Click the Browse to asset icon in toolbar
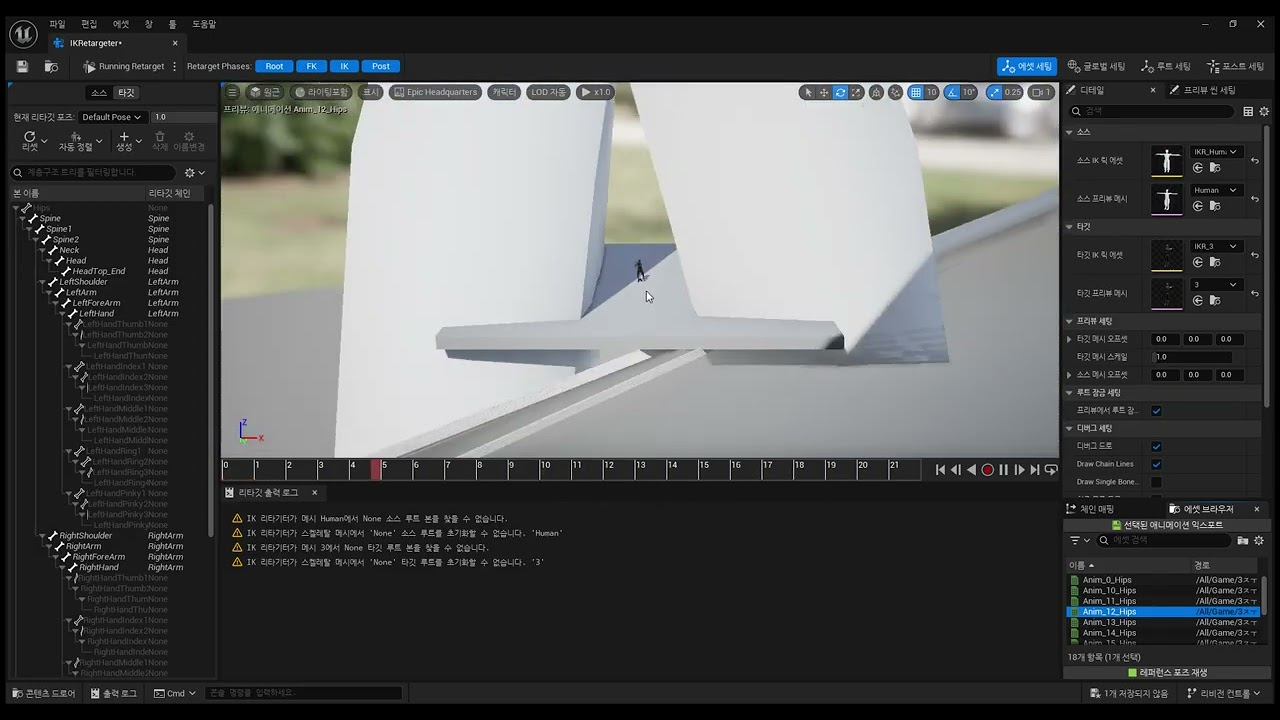 51,66
